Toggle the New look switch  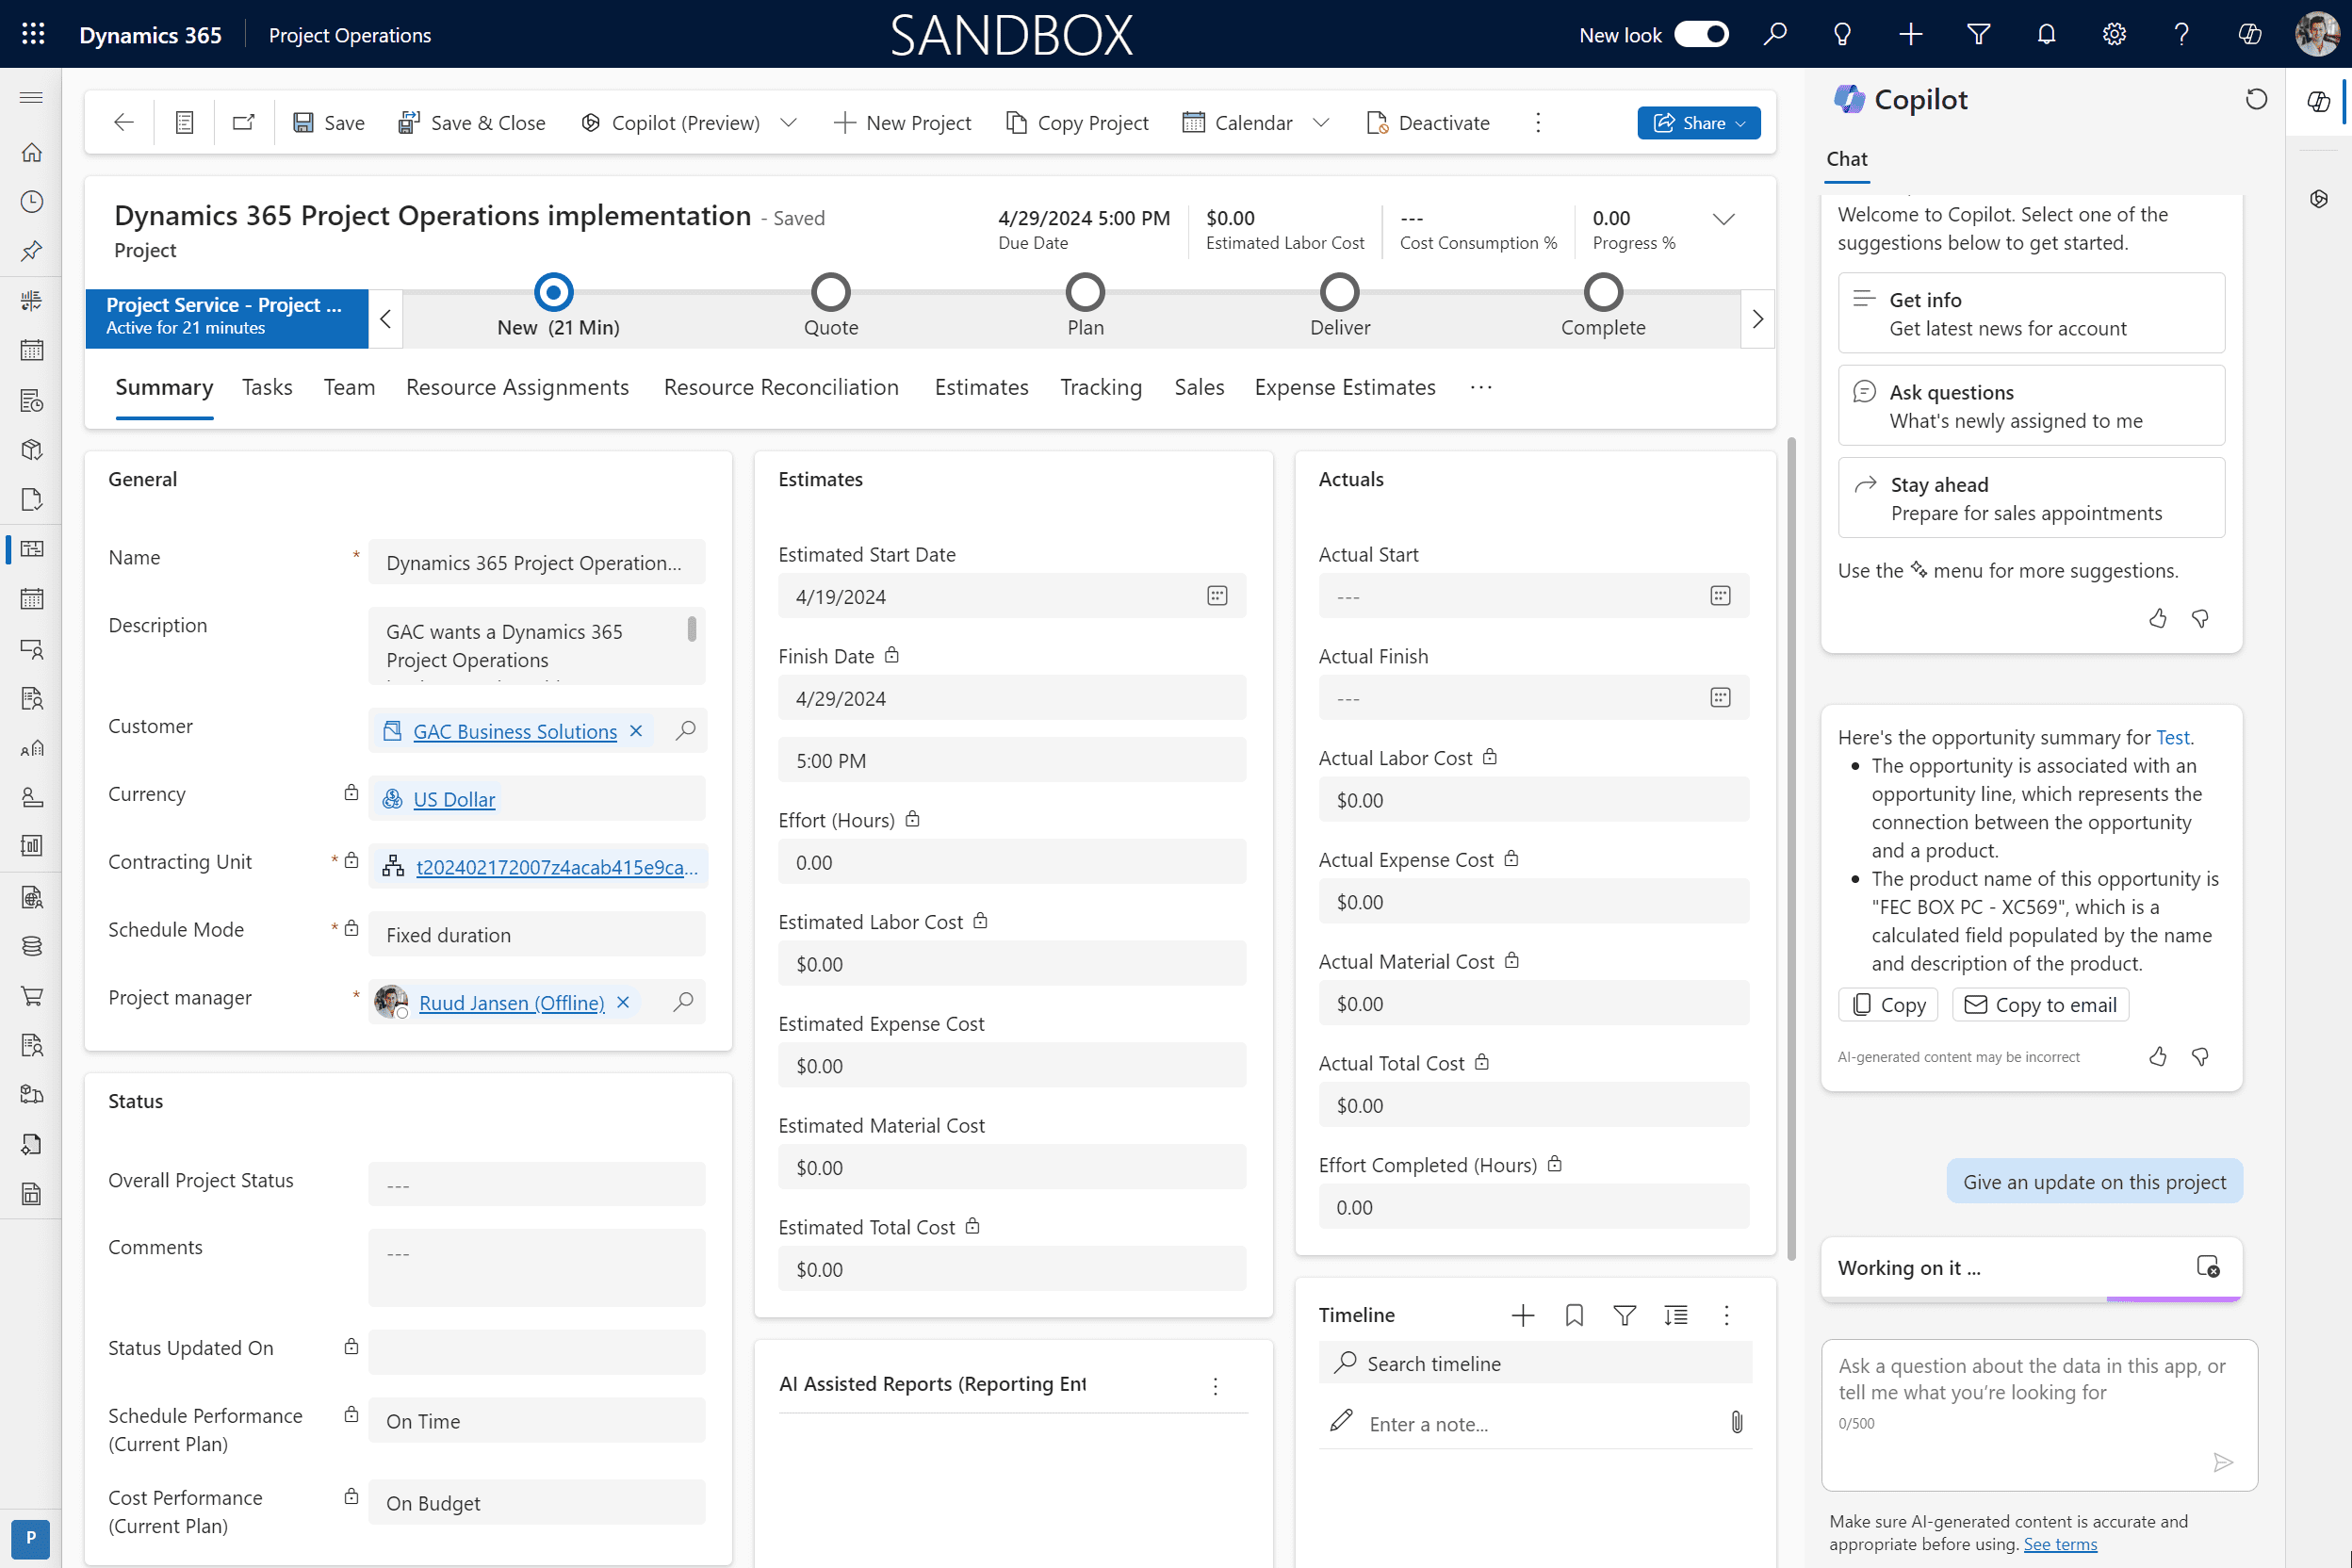[1701, 35]
